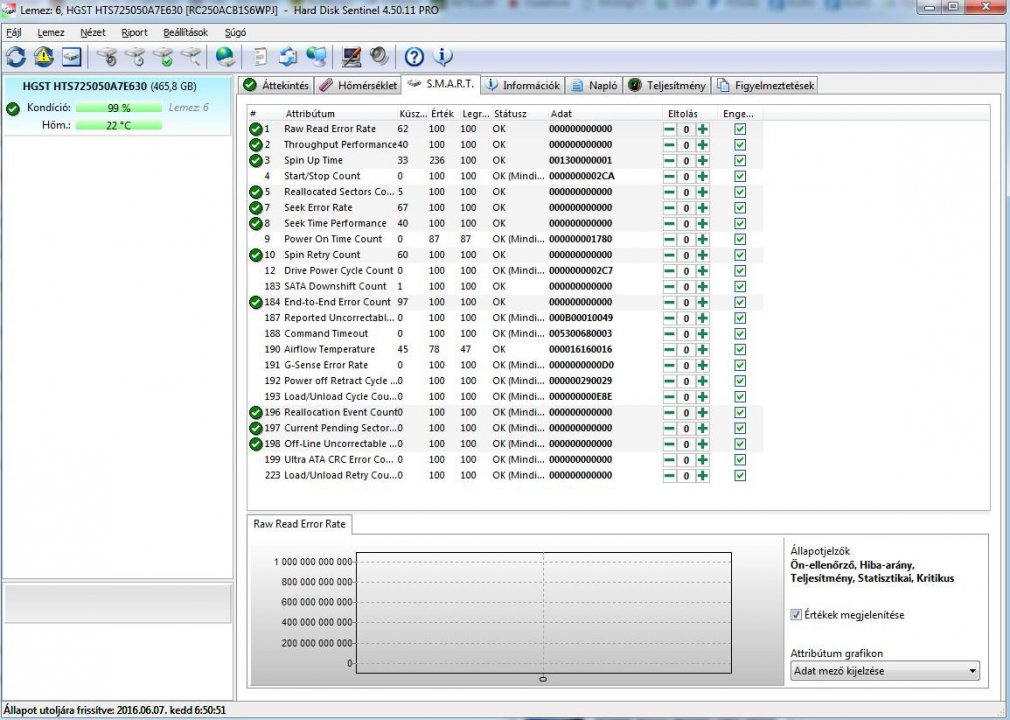Toggle enable checkbox for SATA Downshift Count

(x=740, y=287)
